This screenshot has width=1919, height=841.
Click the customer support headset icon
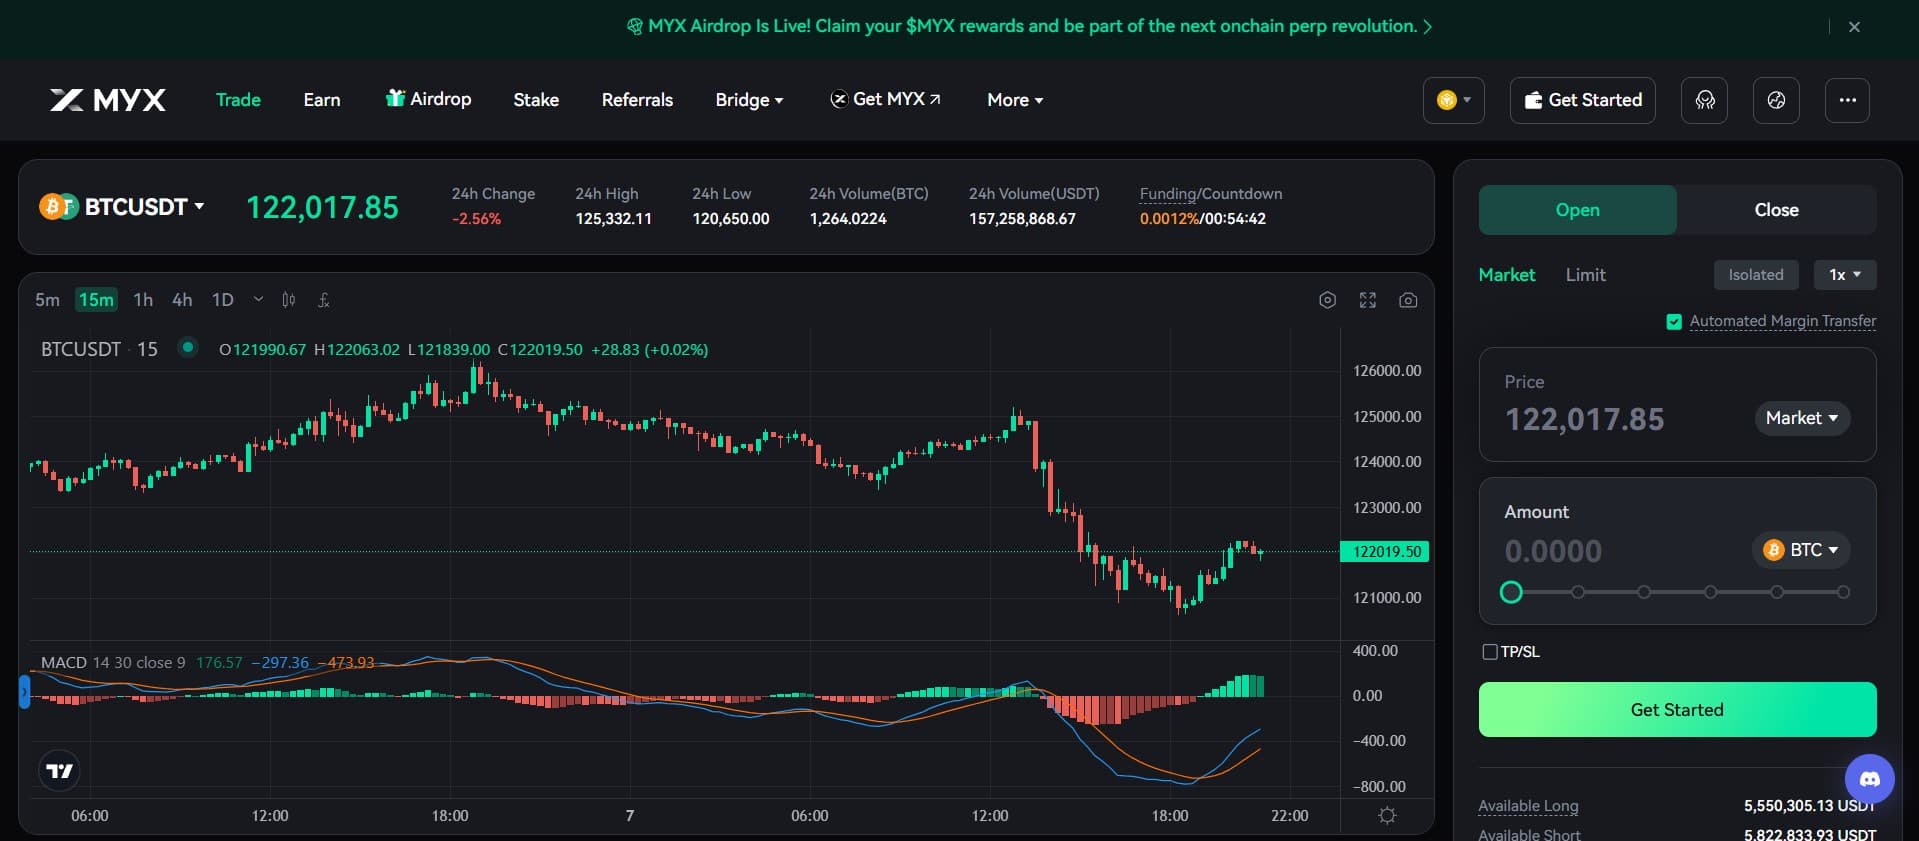click(x=1704, y=100)
